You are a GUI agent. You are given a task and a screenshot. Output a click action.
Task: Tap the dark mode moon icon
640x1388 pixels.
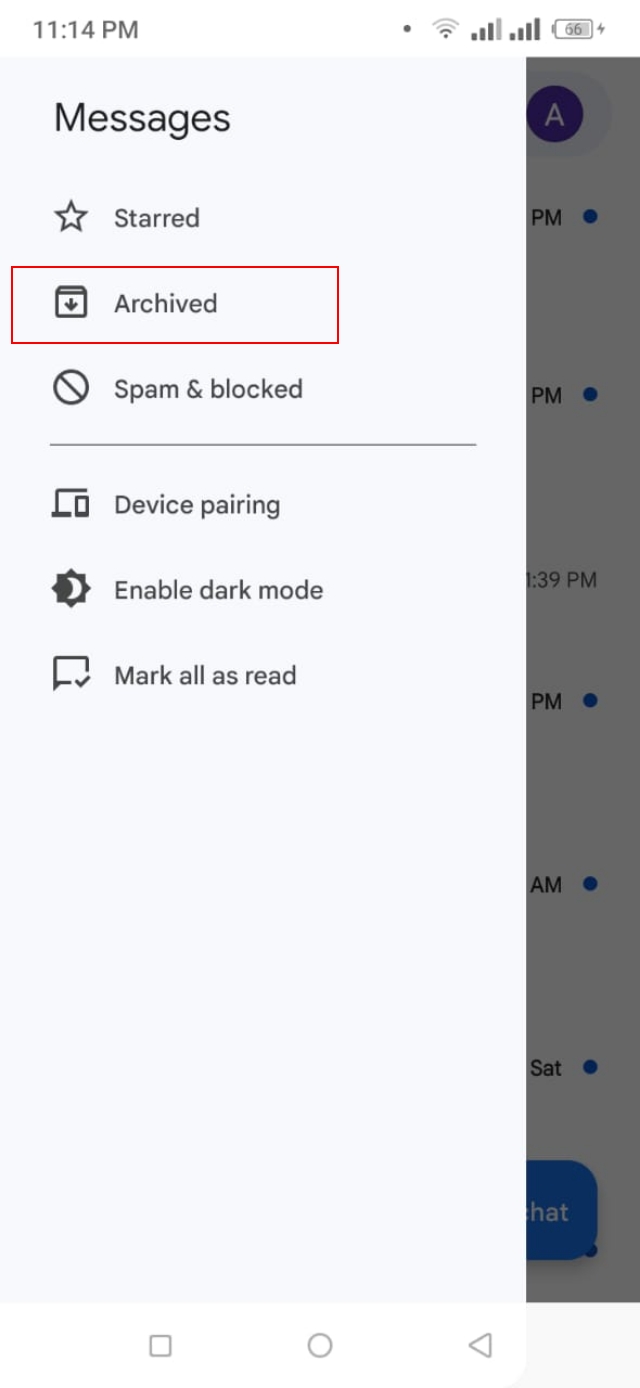click(71, 589)
